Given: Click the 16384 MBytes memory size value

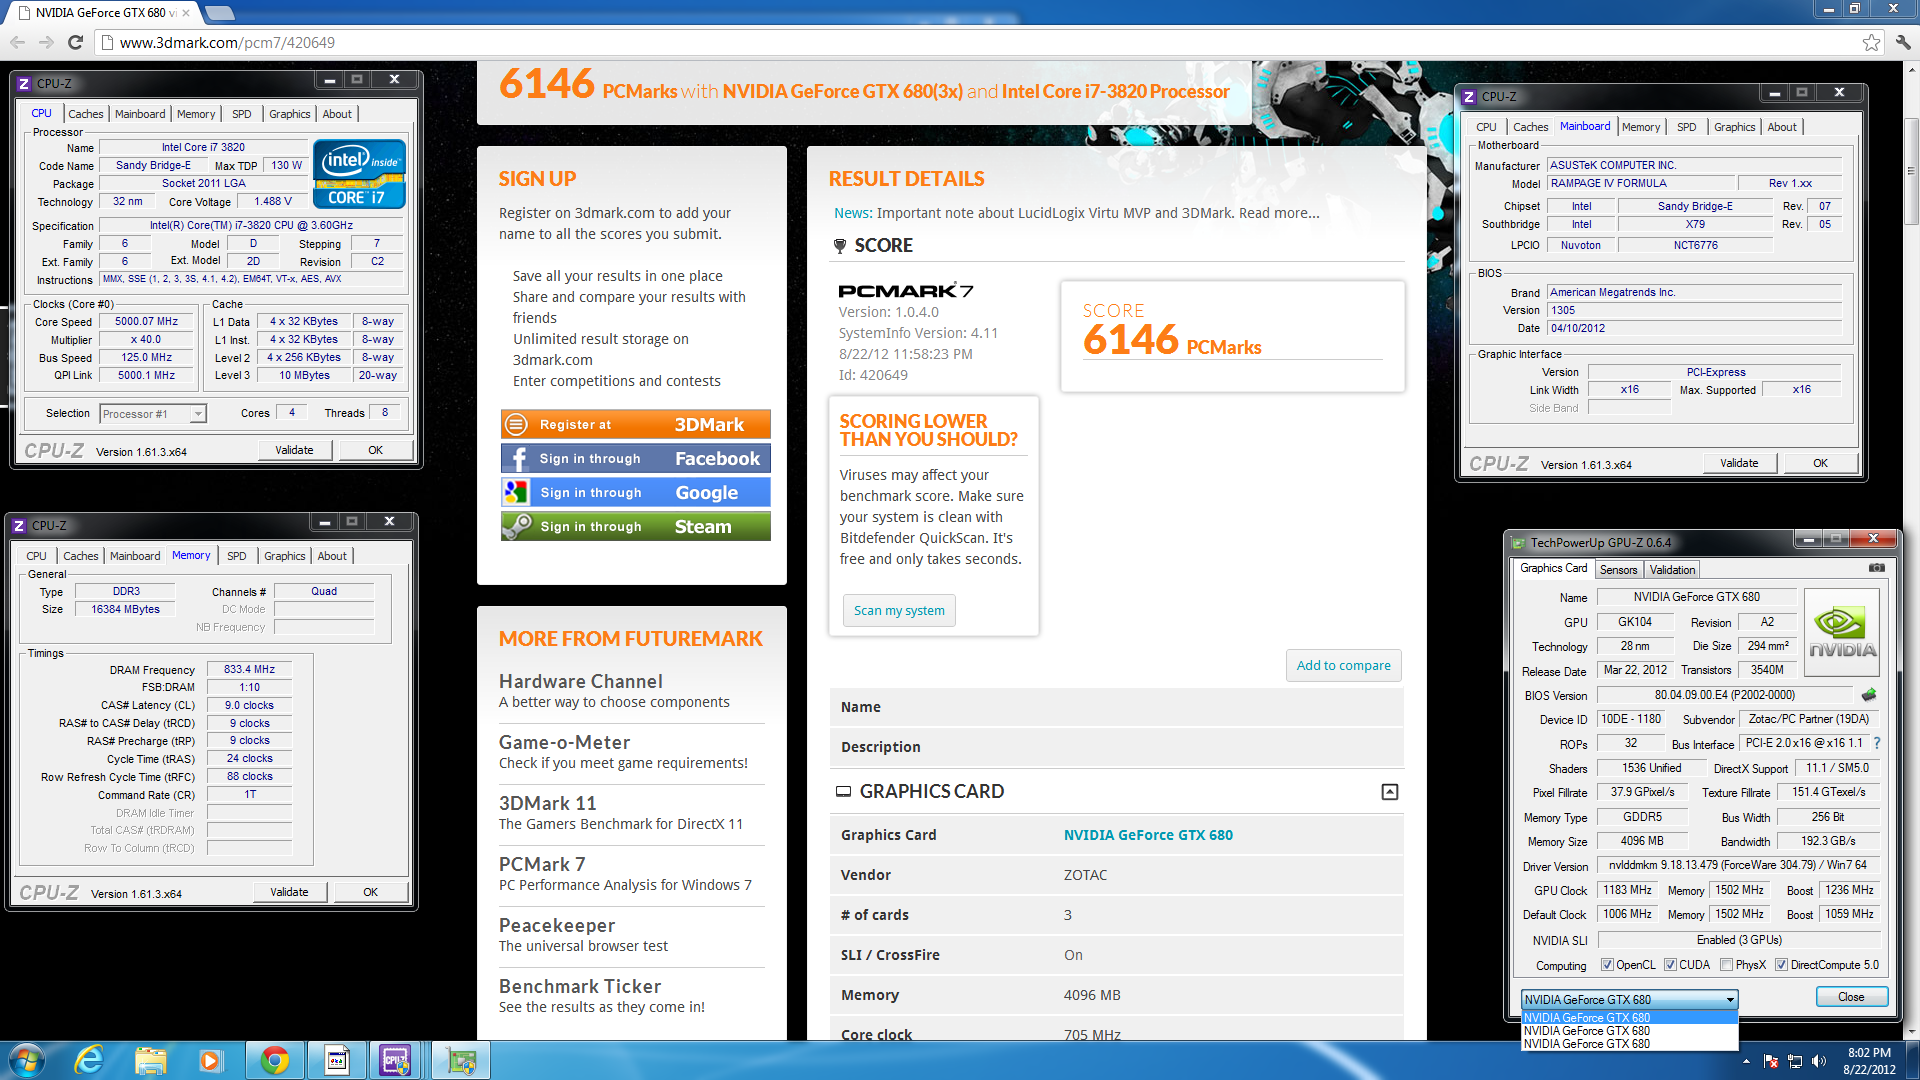Looking at the screenshot, I should [x=125, y=609].
